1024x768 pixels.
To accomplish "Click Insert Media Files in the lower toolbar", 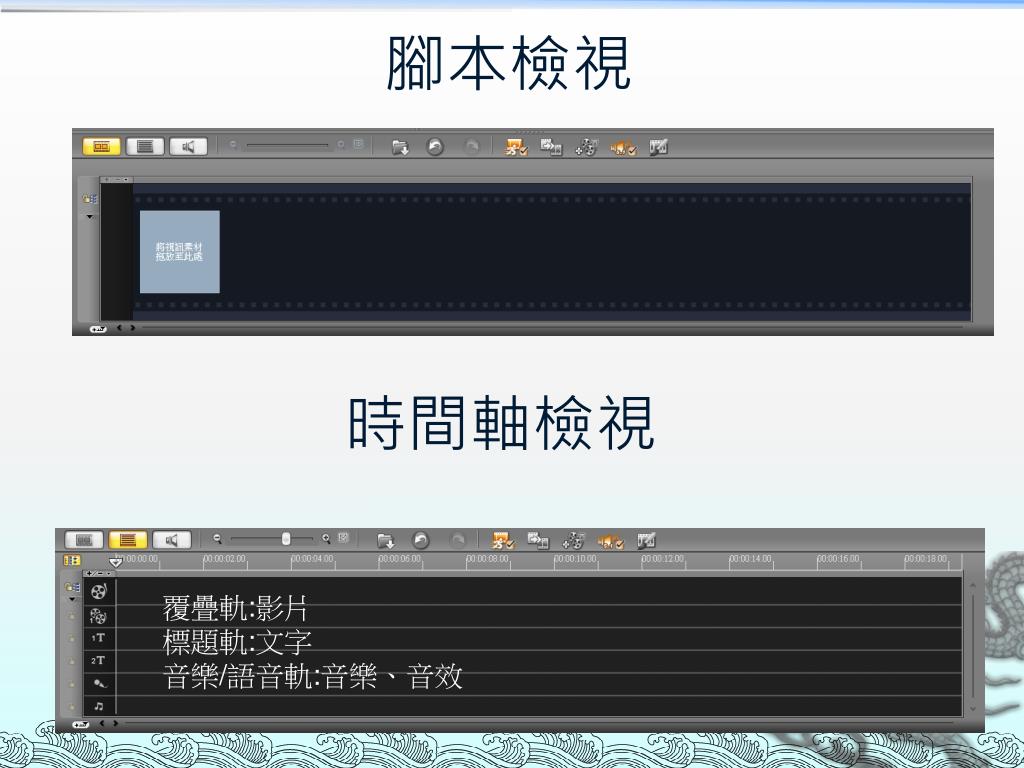I will coord(385,541).
